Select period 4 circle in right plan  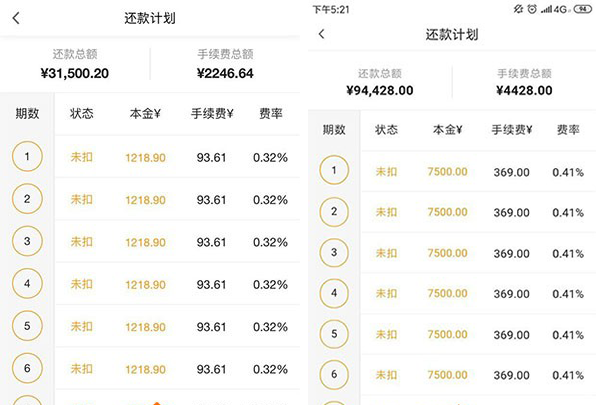click(334, 293)
